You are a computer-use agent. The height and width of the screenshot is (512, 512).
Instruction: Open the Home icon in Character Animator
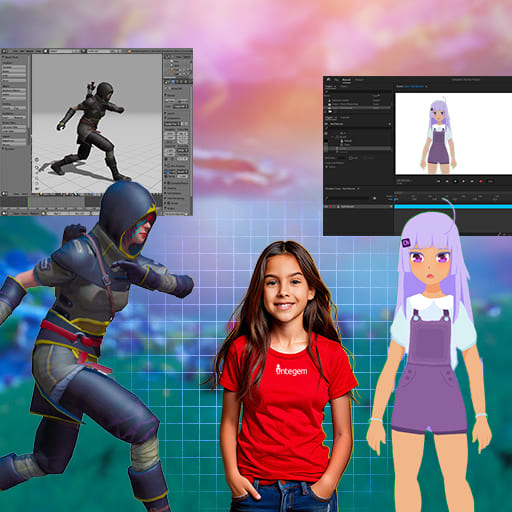click(x=328, y=79)
